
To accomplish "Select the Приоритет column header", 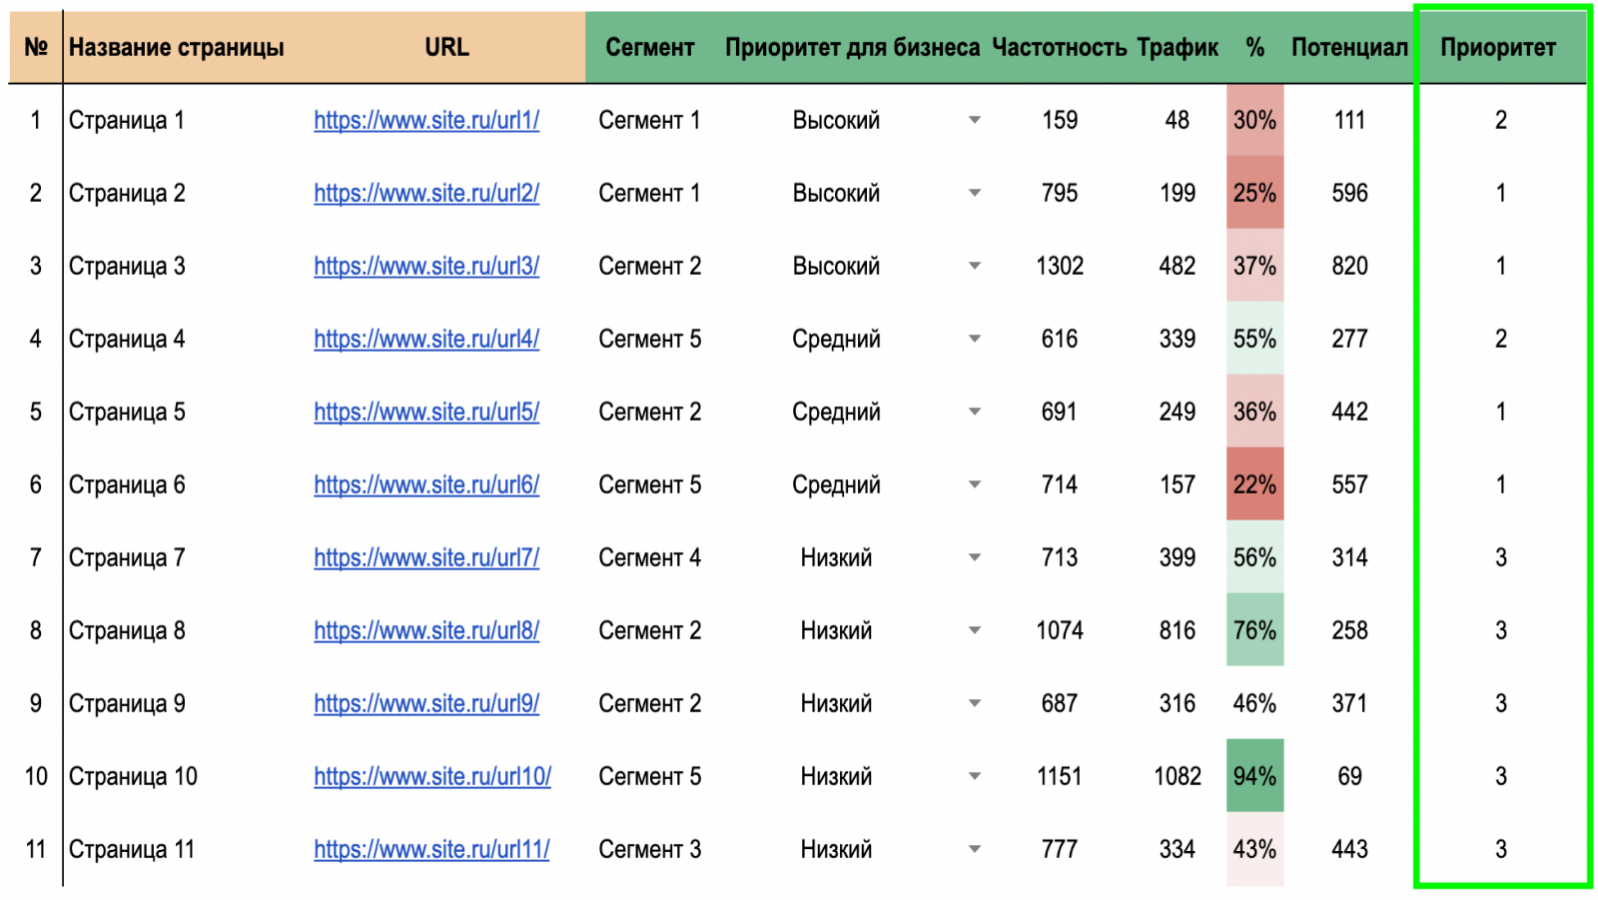I will click(x=1498, y=48).
